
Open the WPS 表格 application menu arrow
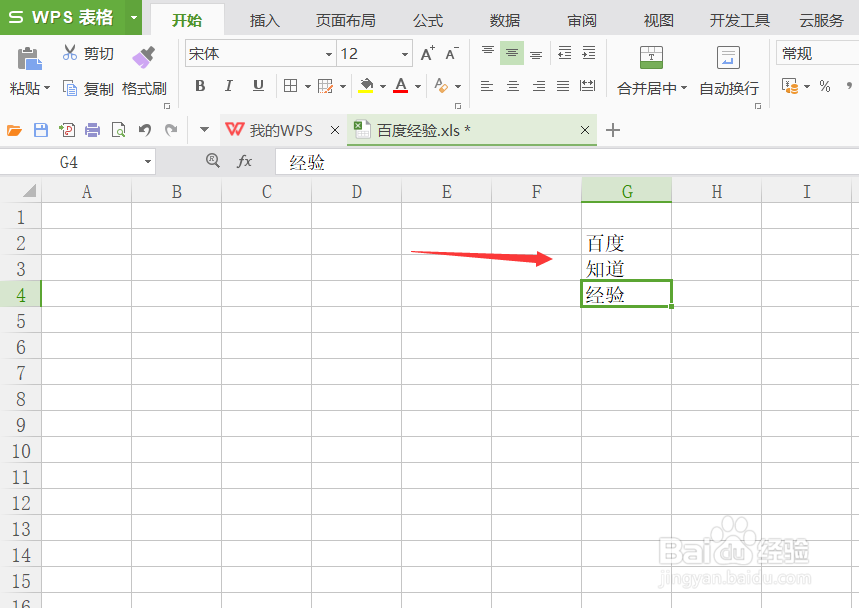click(133, 17)
